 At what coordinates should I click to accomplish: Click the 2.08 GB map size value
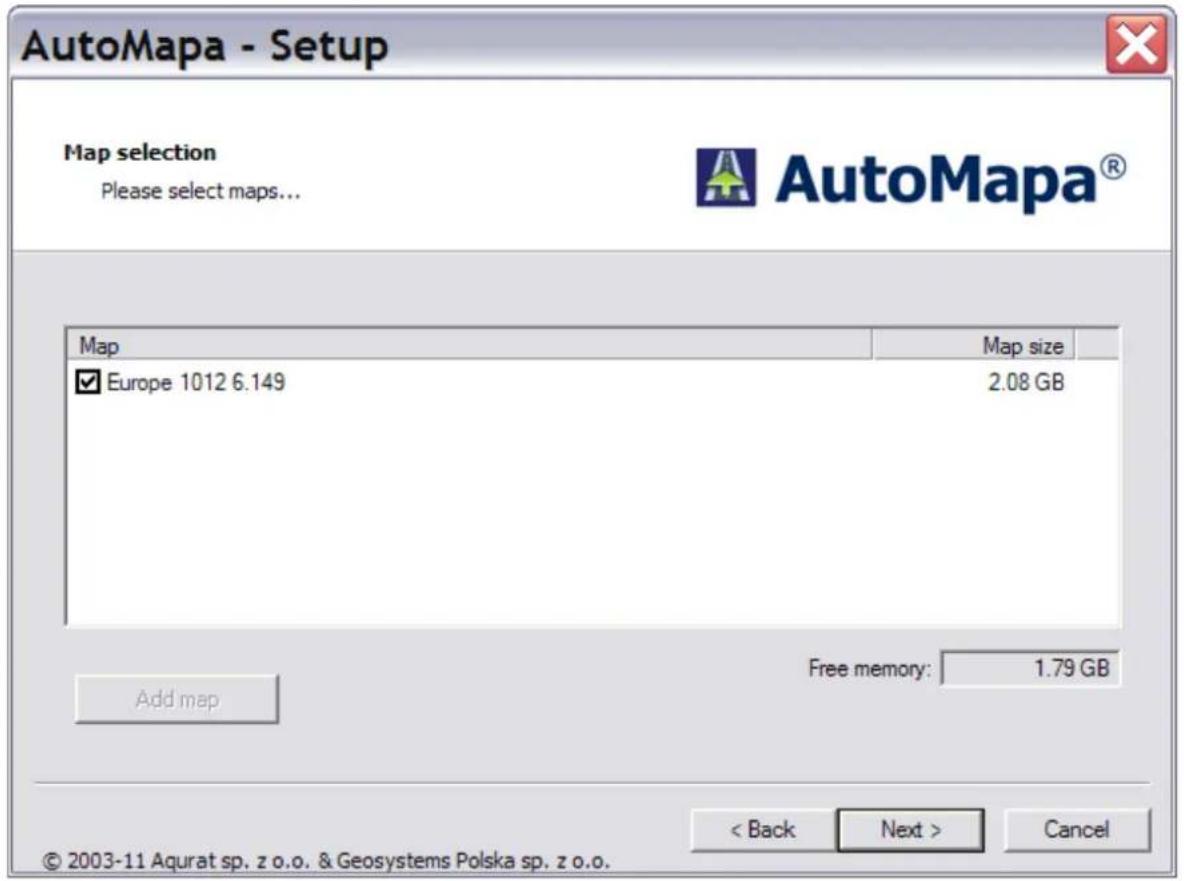pos(1026,382)
